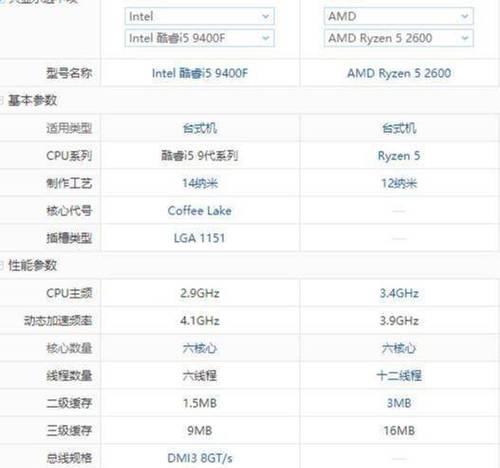This screenshot has height=468, width=500.
Task: Click the 十二线程 thread count link
Action: pyautogui.click(x=399, y=376)
